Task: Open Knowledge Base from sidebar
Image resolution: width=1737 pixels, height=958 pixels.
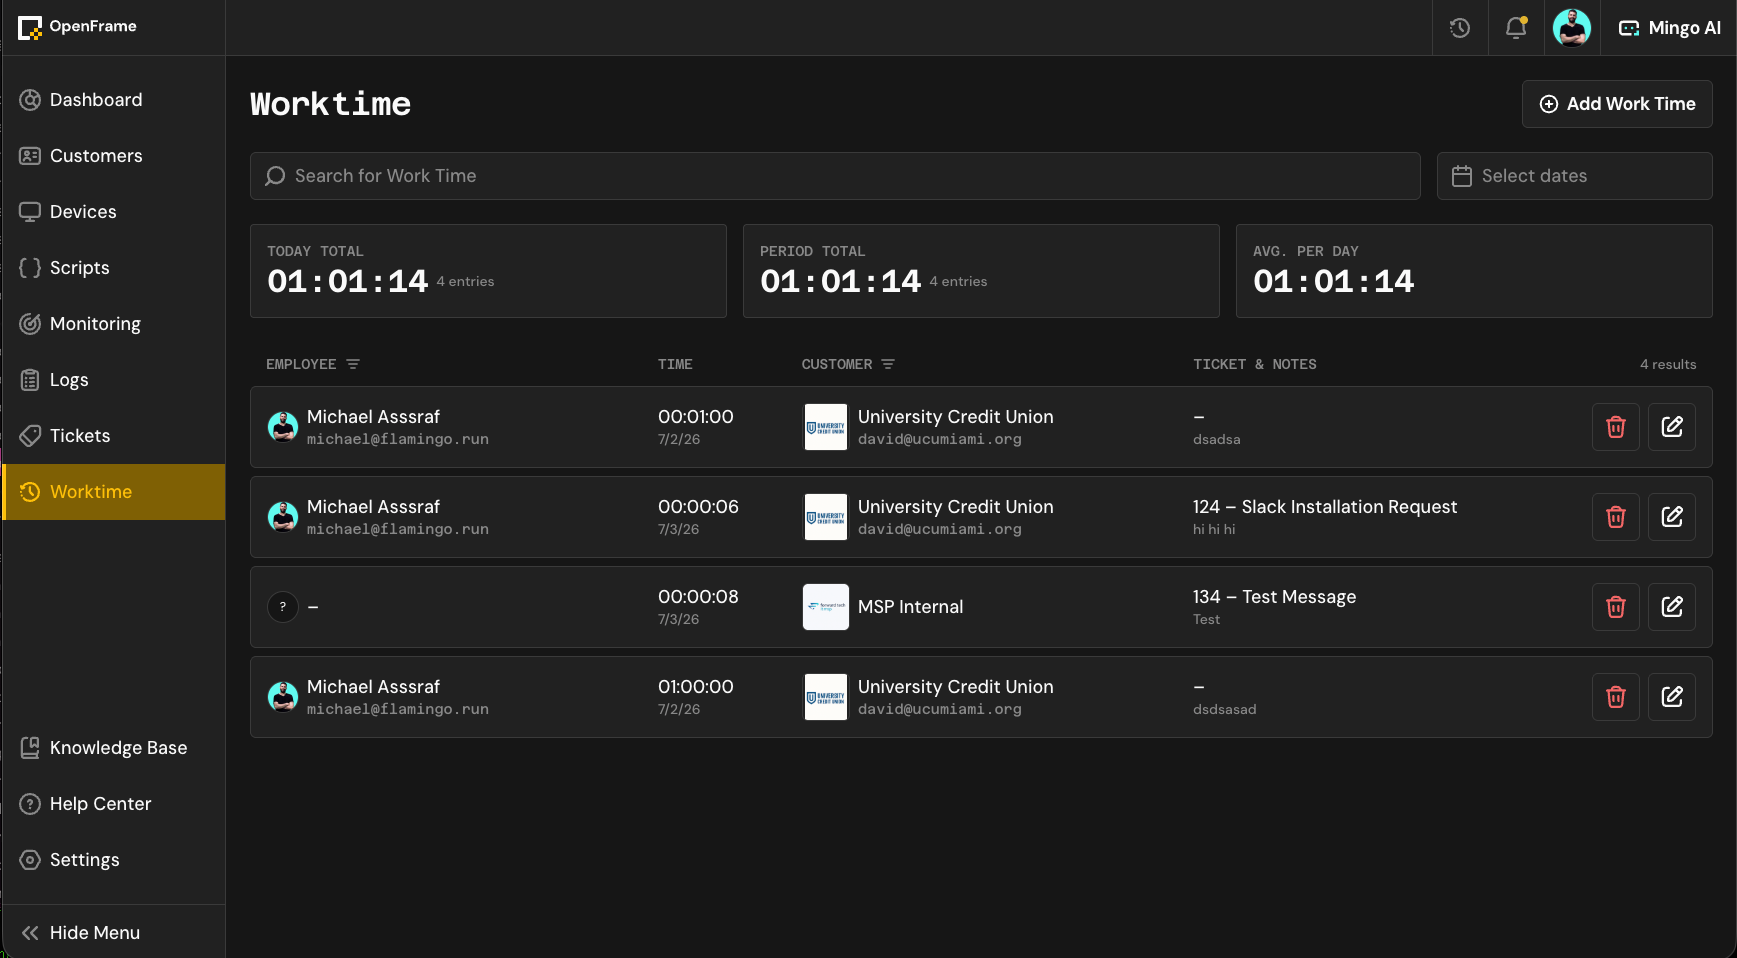Action: 113,748
